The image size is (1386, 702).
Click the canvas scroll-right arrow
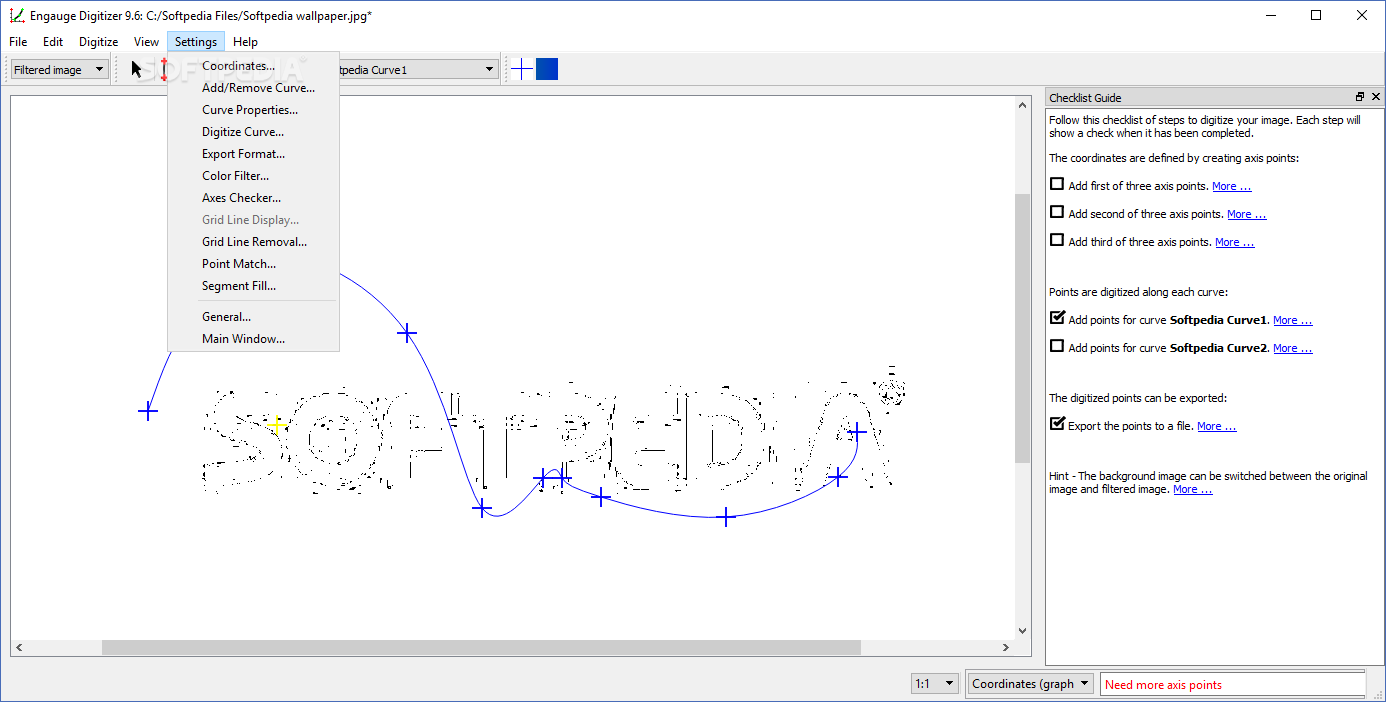click(x=1006, y=648)
